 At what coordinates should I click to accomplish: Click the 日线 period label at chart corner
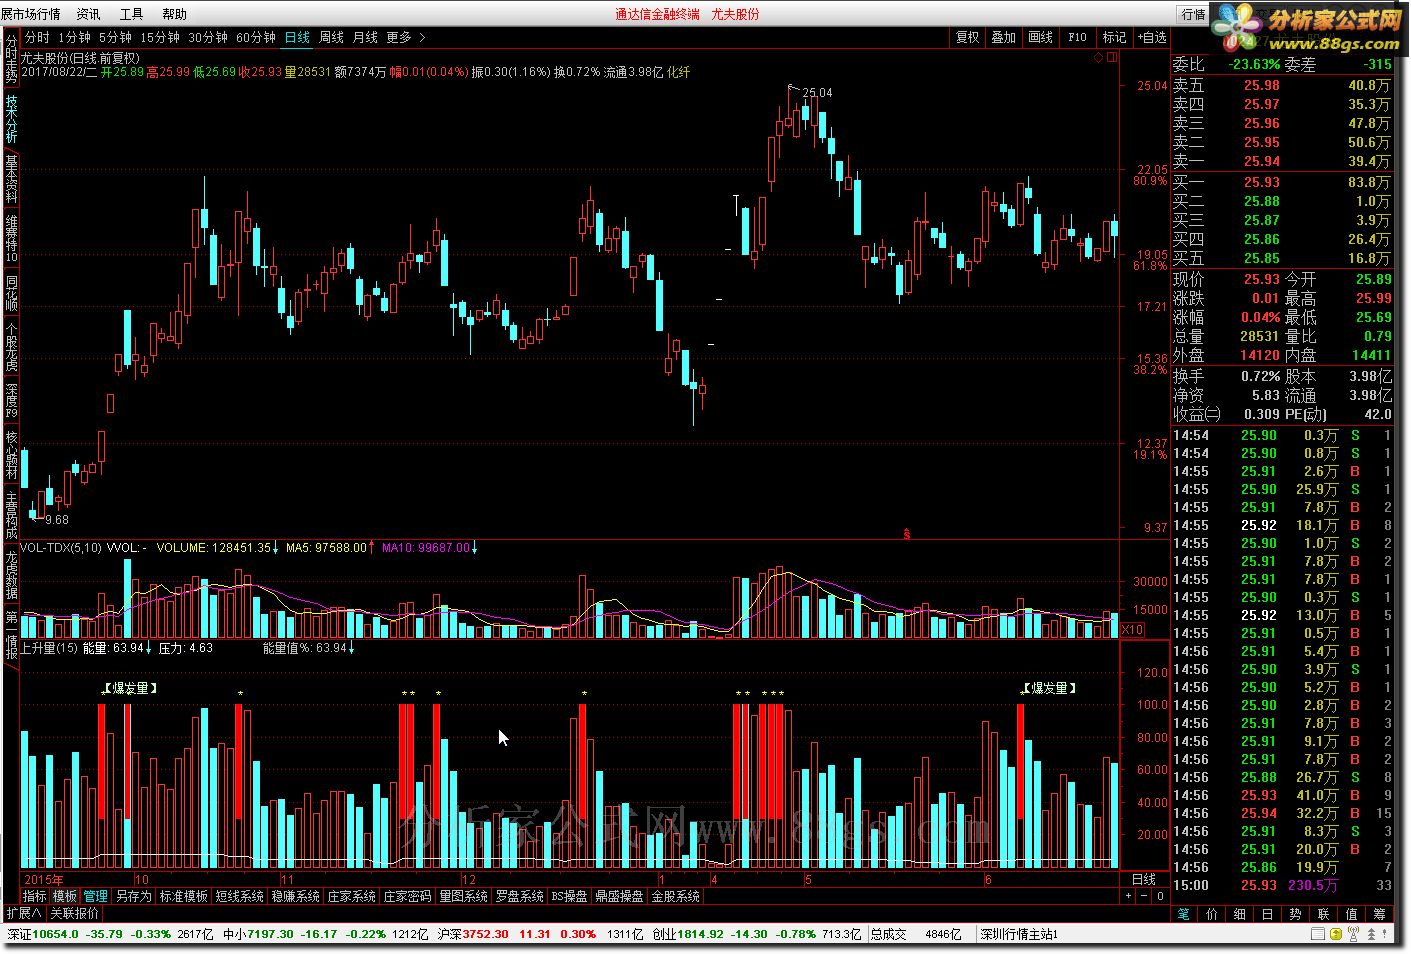1143,879
